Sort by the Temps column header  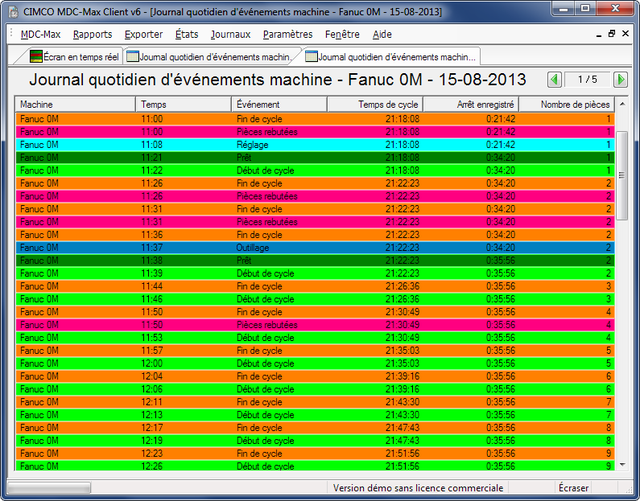click(183, 105)
